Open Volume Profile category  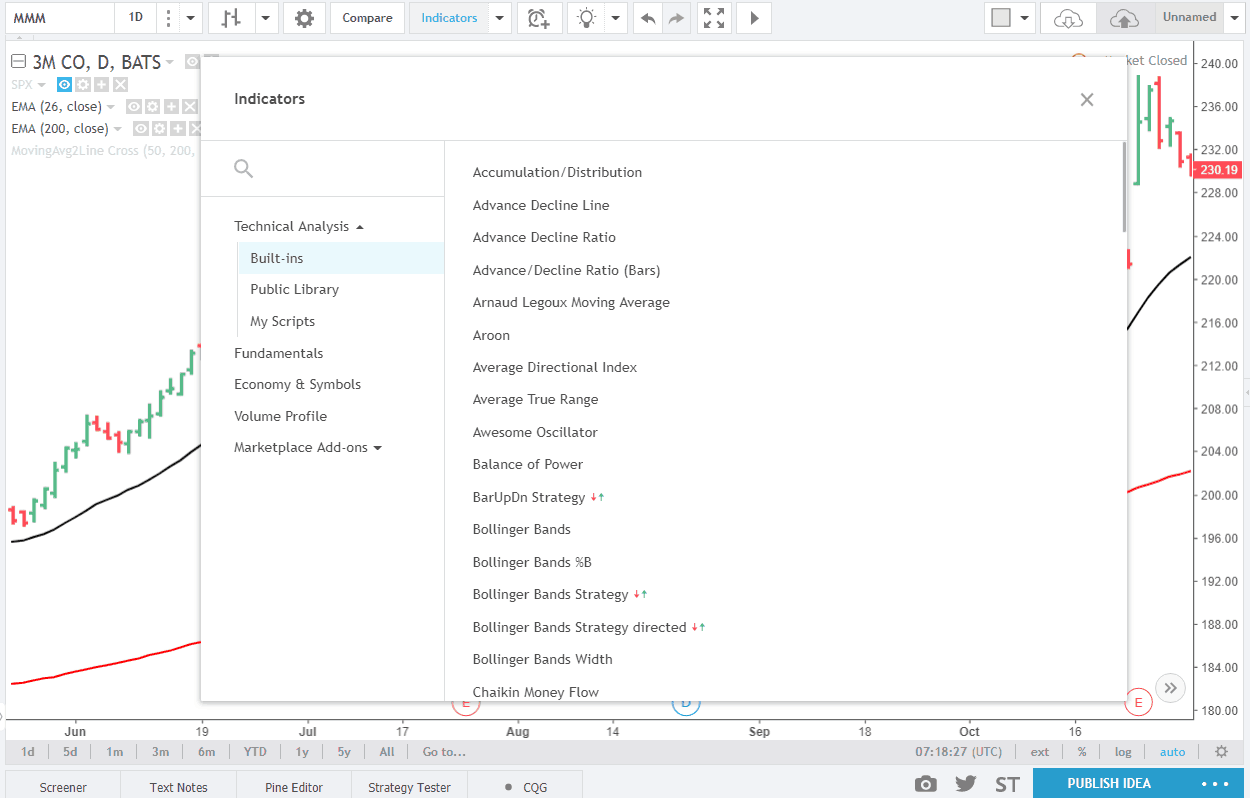tap(280, 416)
